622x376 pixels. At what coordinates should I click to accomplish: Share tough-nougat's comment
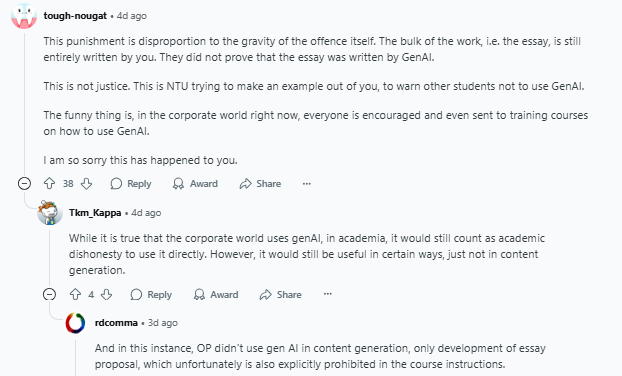pyautogui.click(x=260, y=184)
